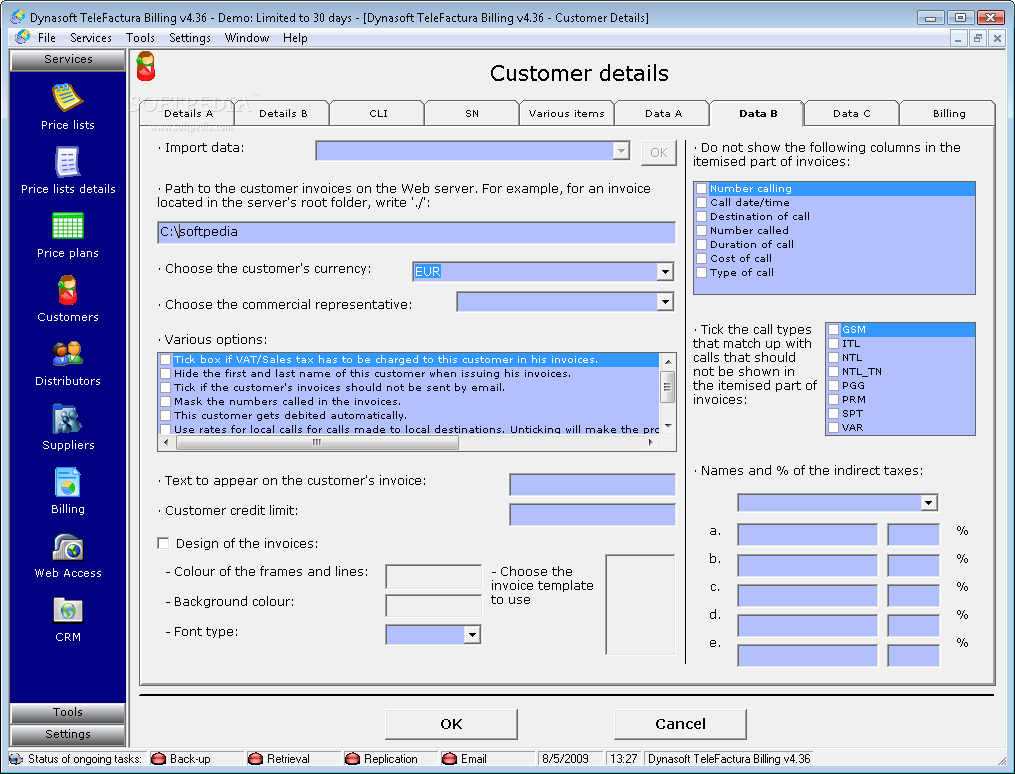Click the ongoing tasks status icon
This screenshot has width=1015, height=774.
[x=17, y=758]
